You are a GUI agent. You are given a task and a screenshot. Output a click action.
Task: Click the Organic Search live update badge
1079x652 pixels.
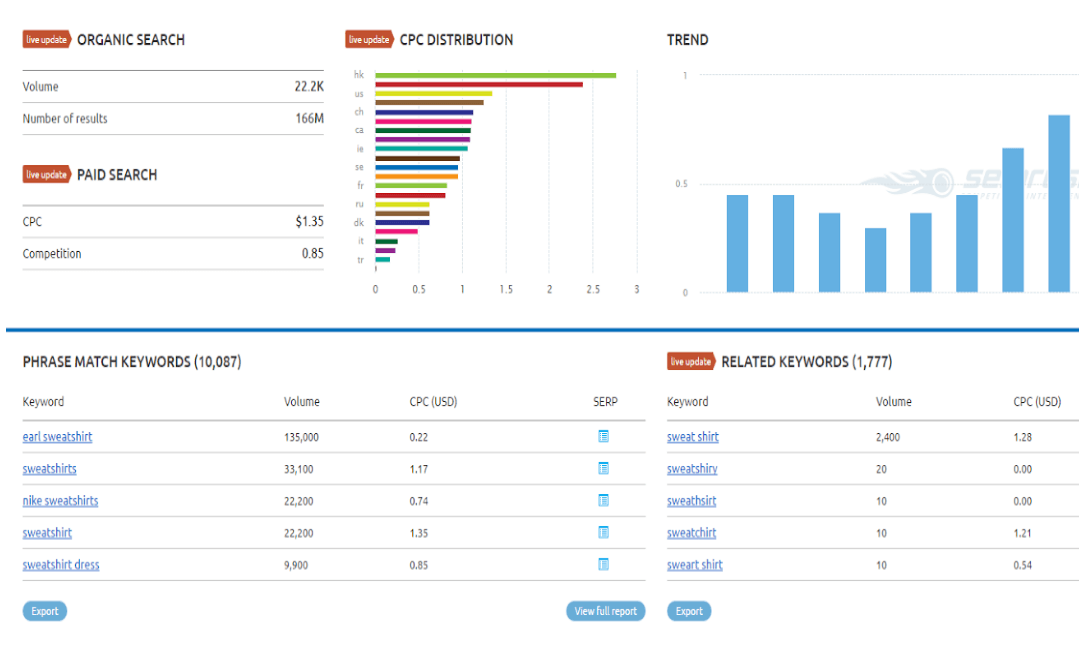click(47, 40)
